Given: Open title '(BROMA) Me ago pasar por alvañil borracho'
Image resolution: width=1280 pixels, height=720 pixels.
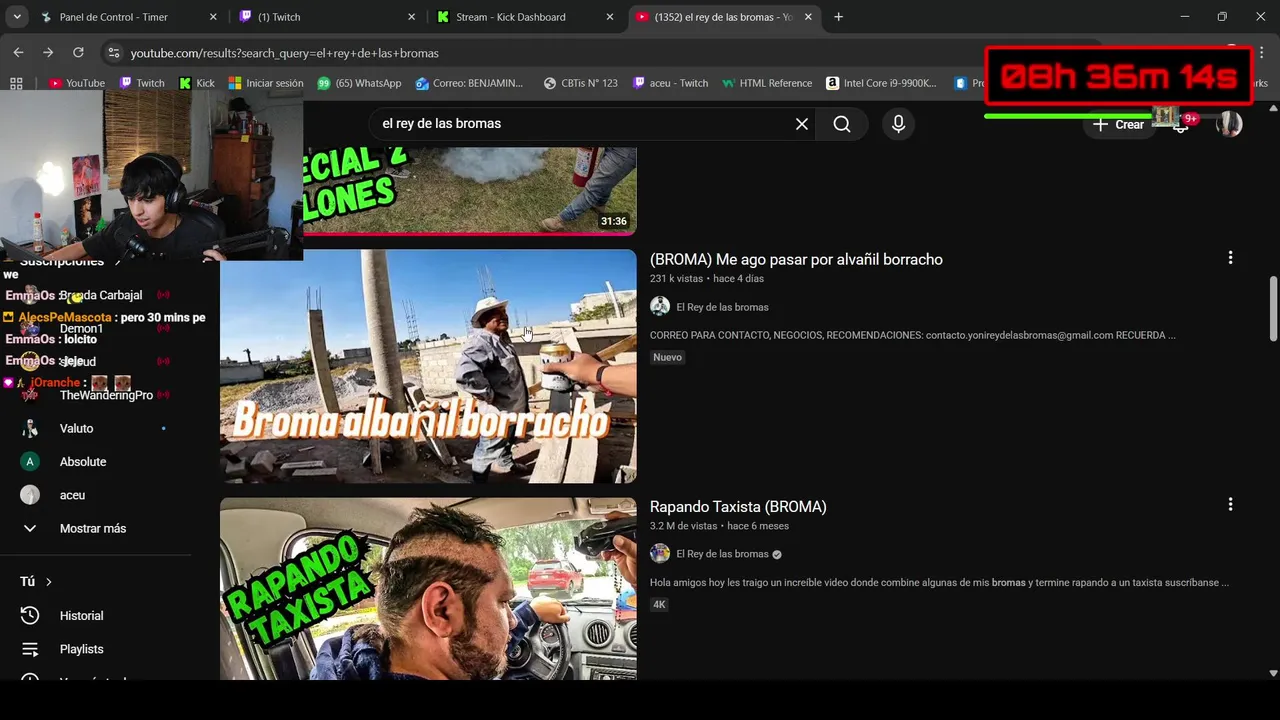Looking at the screenshot, I should point(796,259).
